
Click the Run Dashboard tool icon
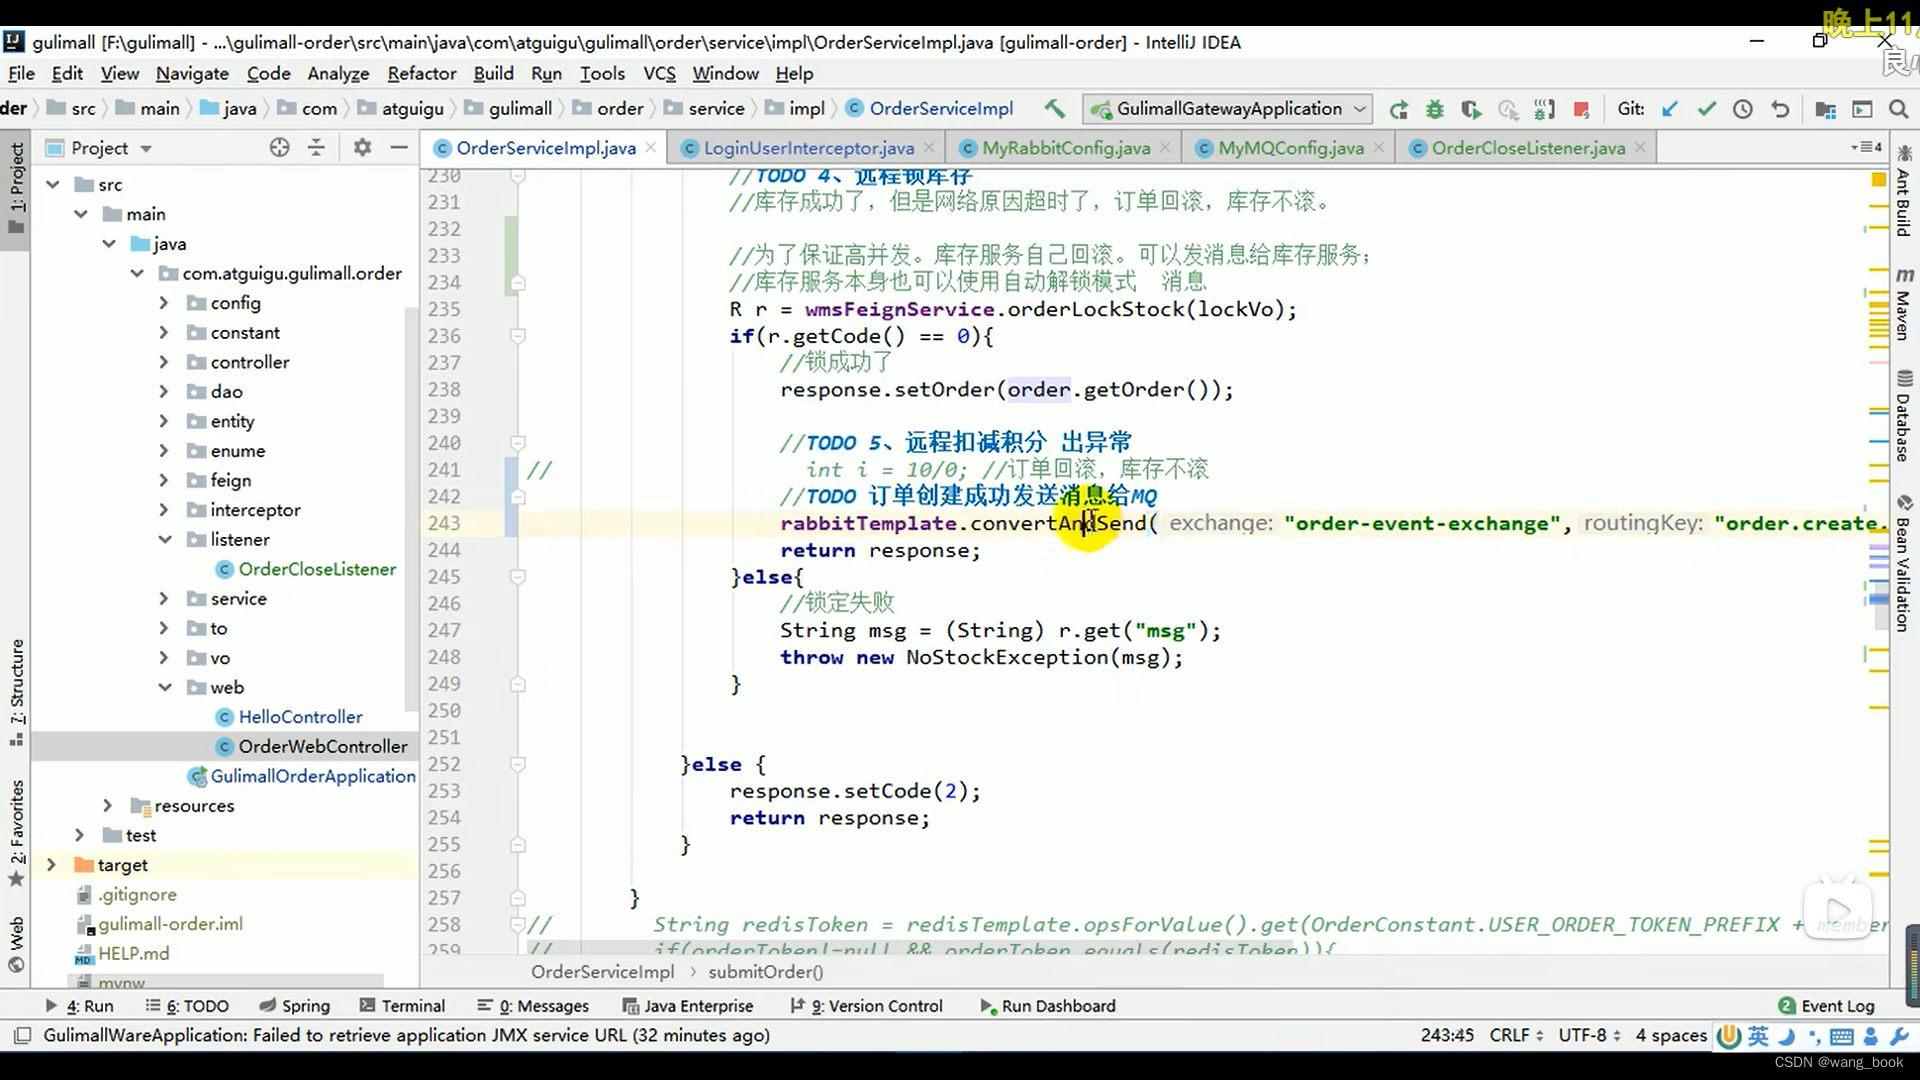pyautogui.click(x=987, y=1006)
